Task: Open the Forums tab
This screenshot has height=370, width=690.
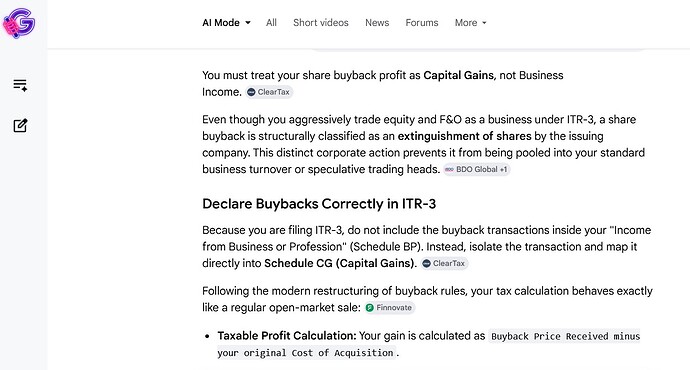Action: (x=422, y=22)
